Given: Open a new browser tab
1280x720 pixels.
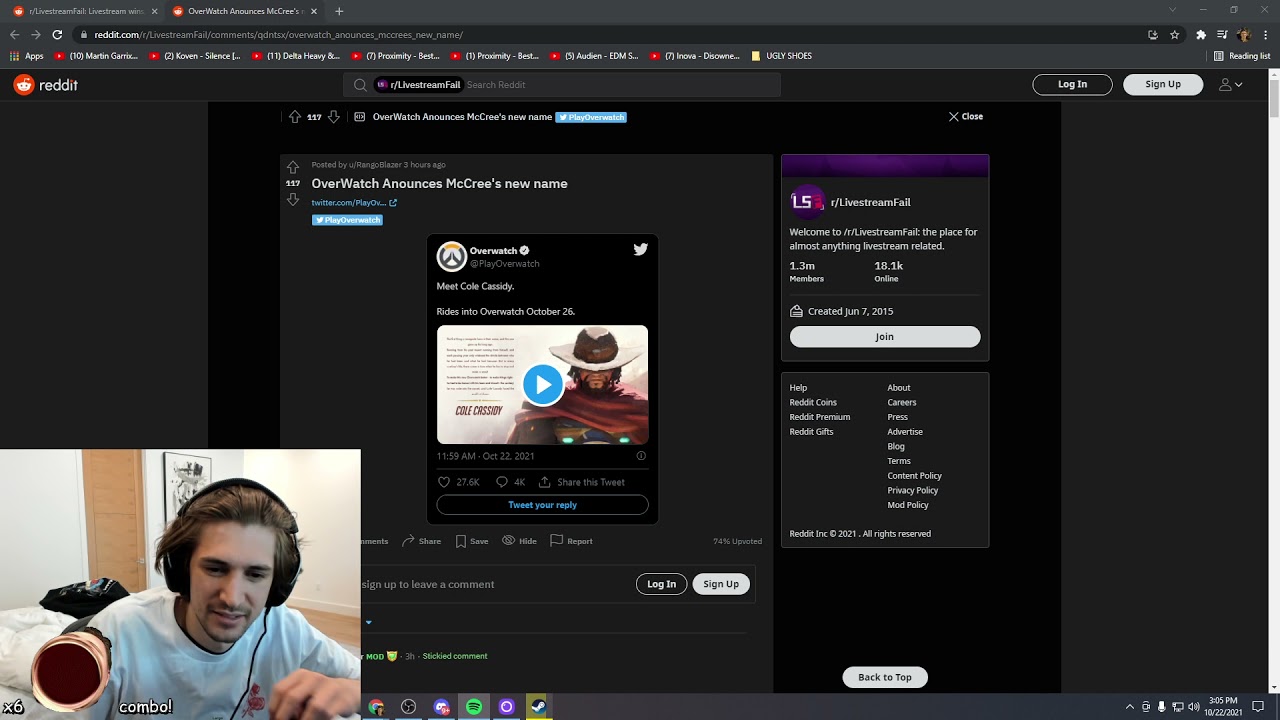Looking at the screenshot, I should [x=339, y=11].
